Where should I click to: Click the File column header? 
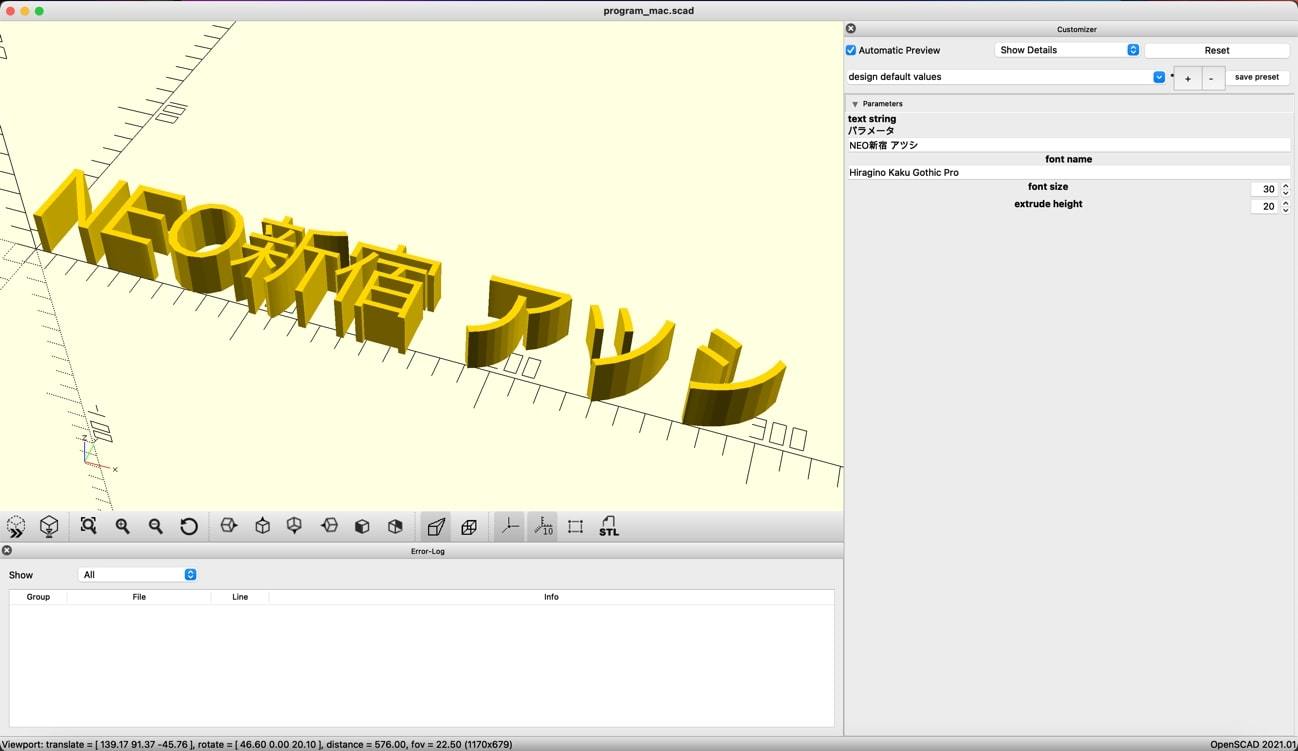(x=139, y=597)
